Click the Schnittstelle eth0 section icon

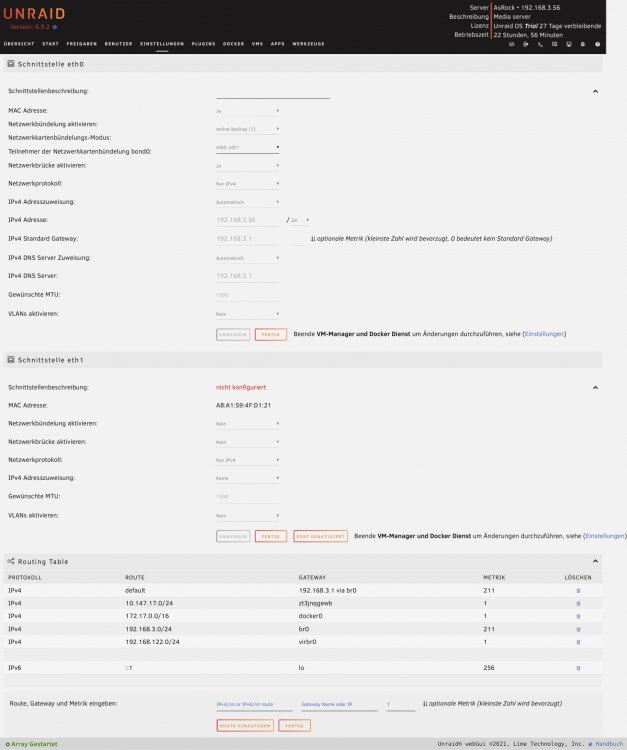pyautogui.click(x=11, y=64)
